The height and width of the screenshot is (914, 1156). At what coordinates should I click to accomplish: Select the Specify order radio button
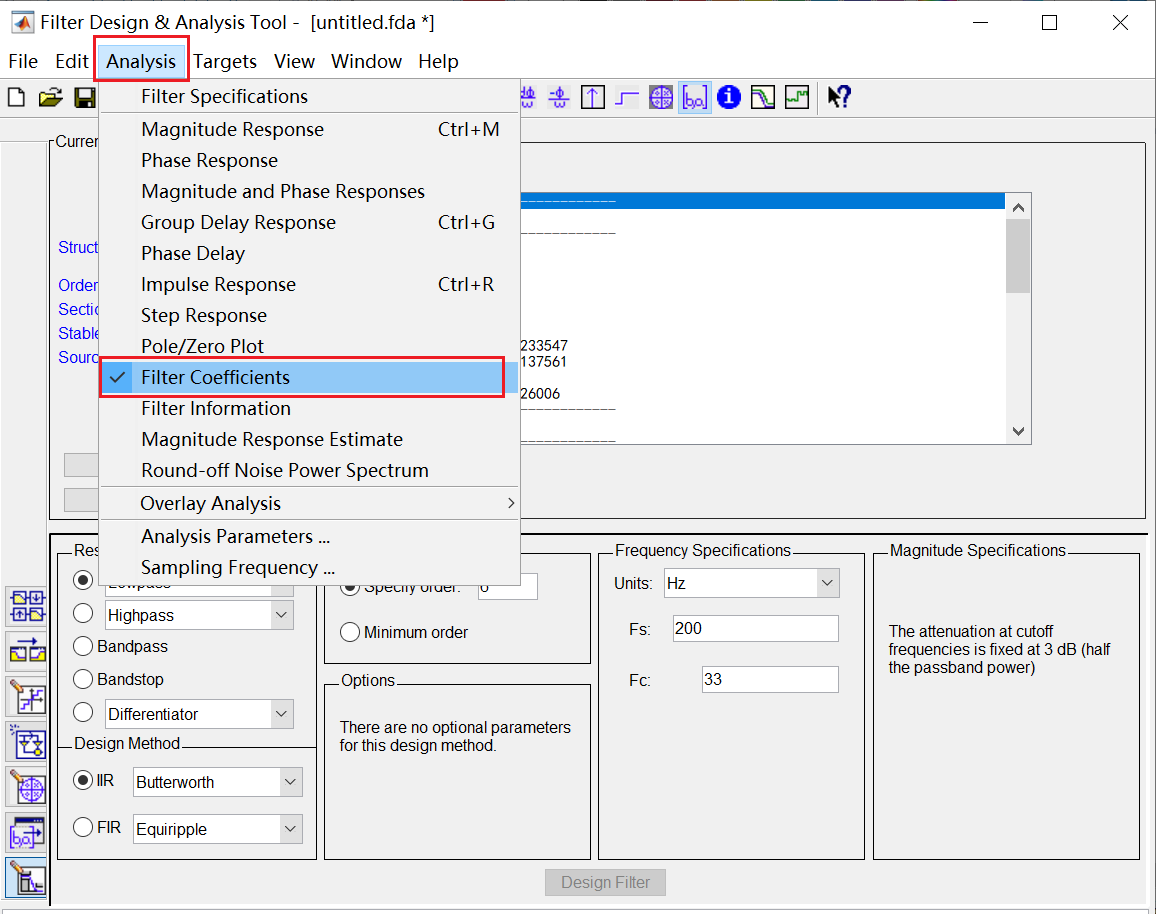350,587
